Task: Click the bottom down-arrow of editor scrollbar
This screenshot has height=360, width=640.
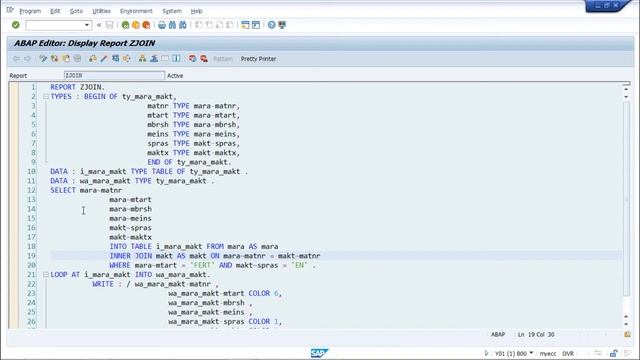Action: (626, 324)
